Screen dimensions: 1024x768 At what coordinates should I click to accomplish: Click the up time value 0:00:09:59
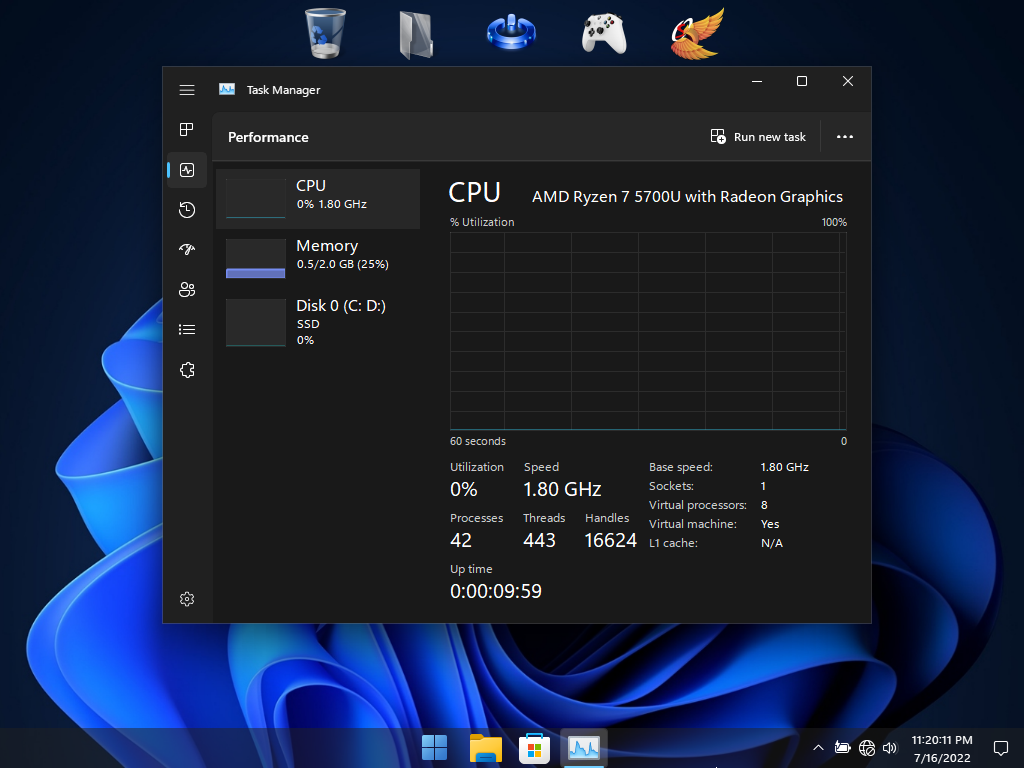[x=496, y=591]
